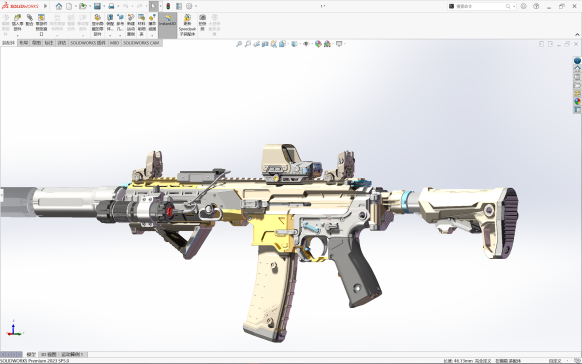
Task: Click the Home icon in the title toolbar
Action: click(x=59, y=6)
